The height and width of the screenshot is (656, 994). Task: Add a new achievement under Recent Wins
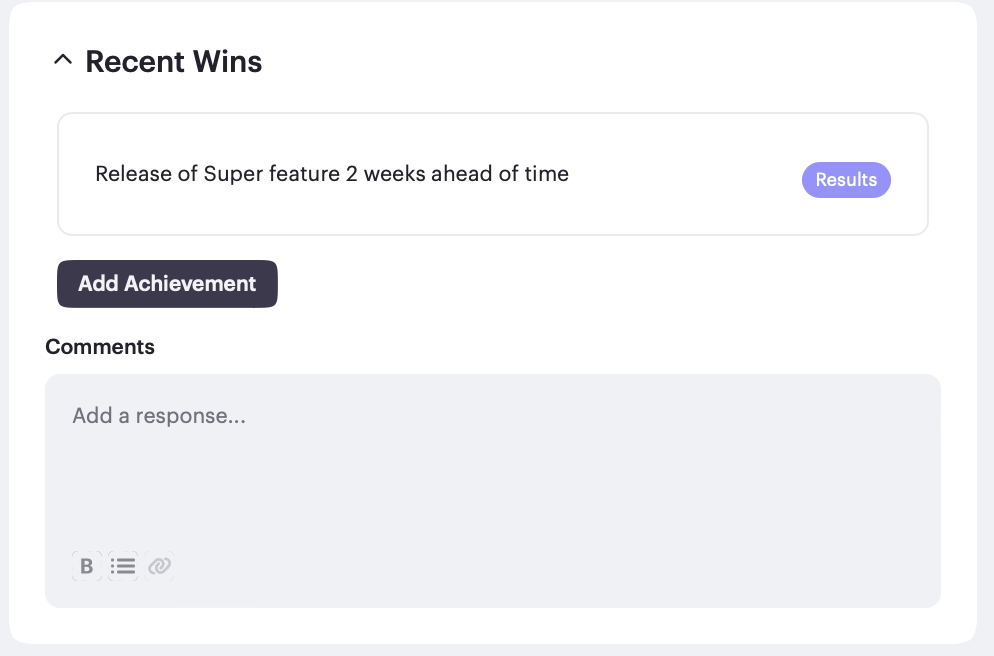tap(167, 284)
